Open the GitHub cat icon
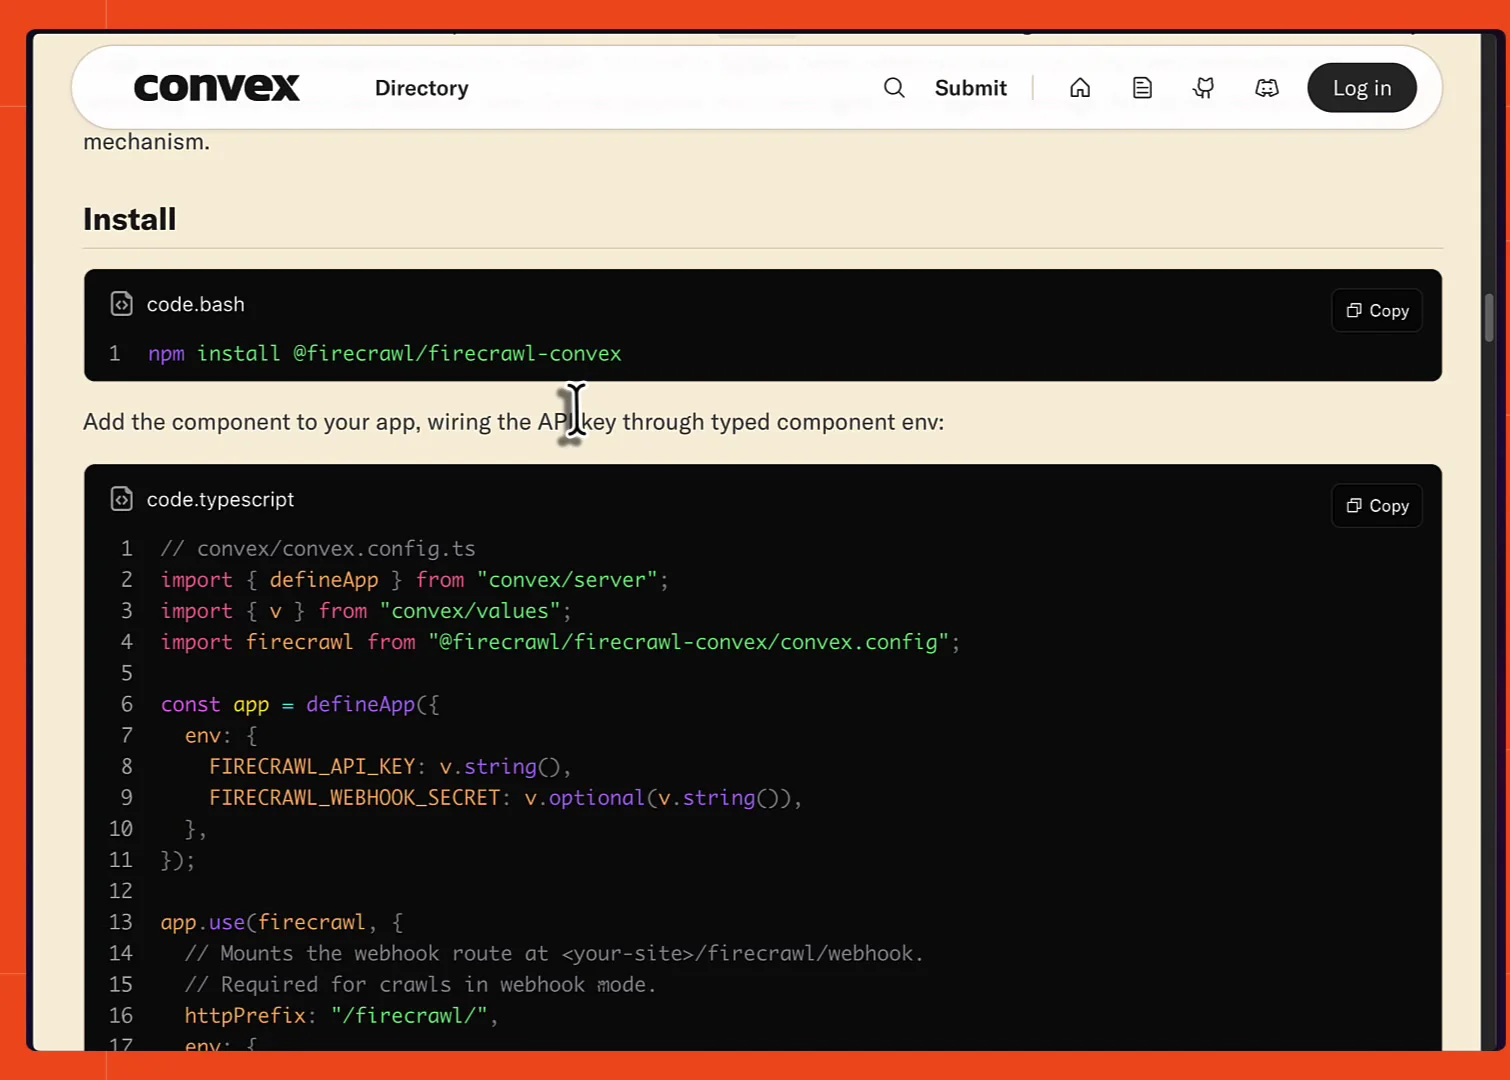 1204,88
